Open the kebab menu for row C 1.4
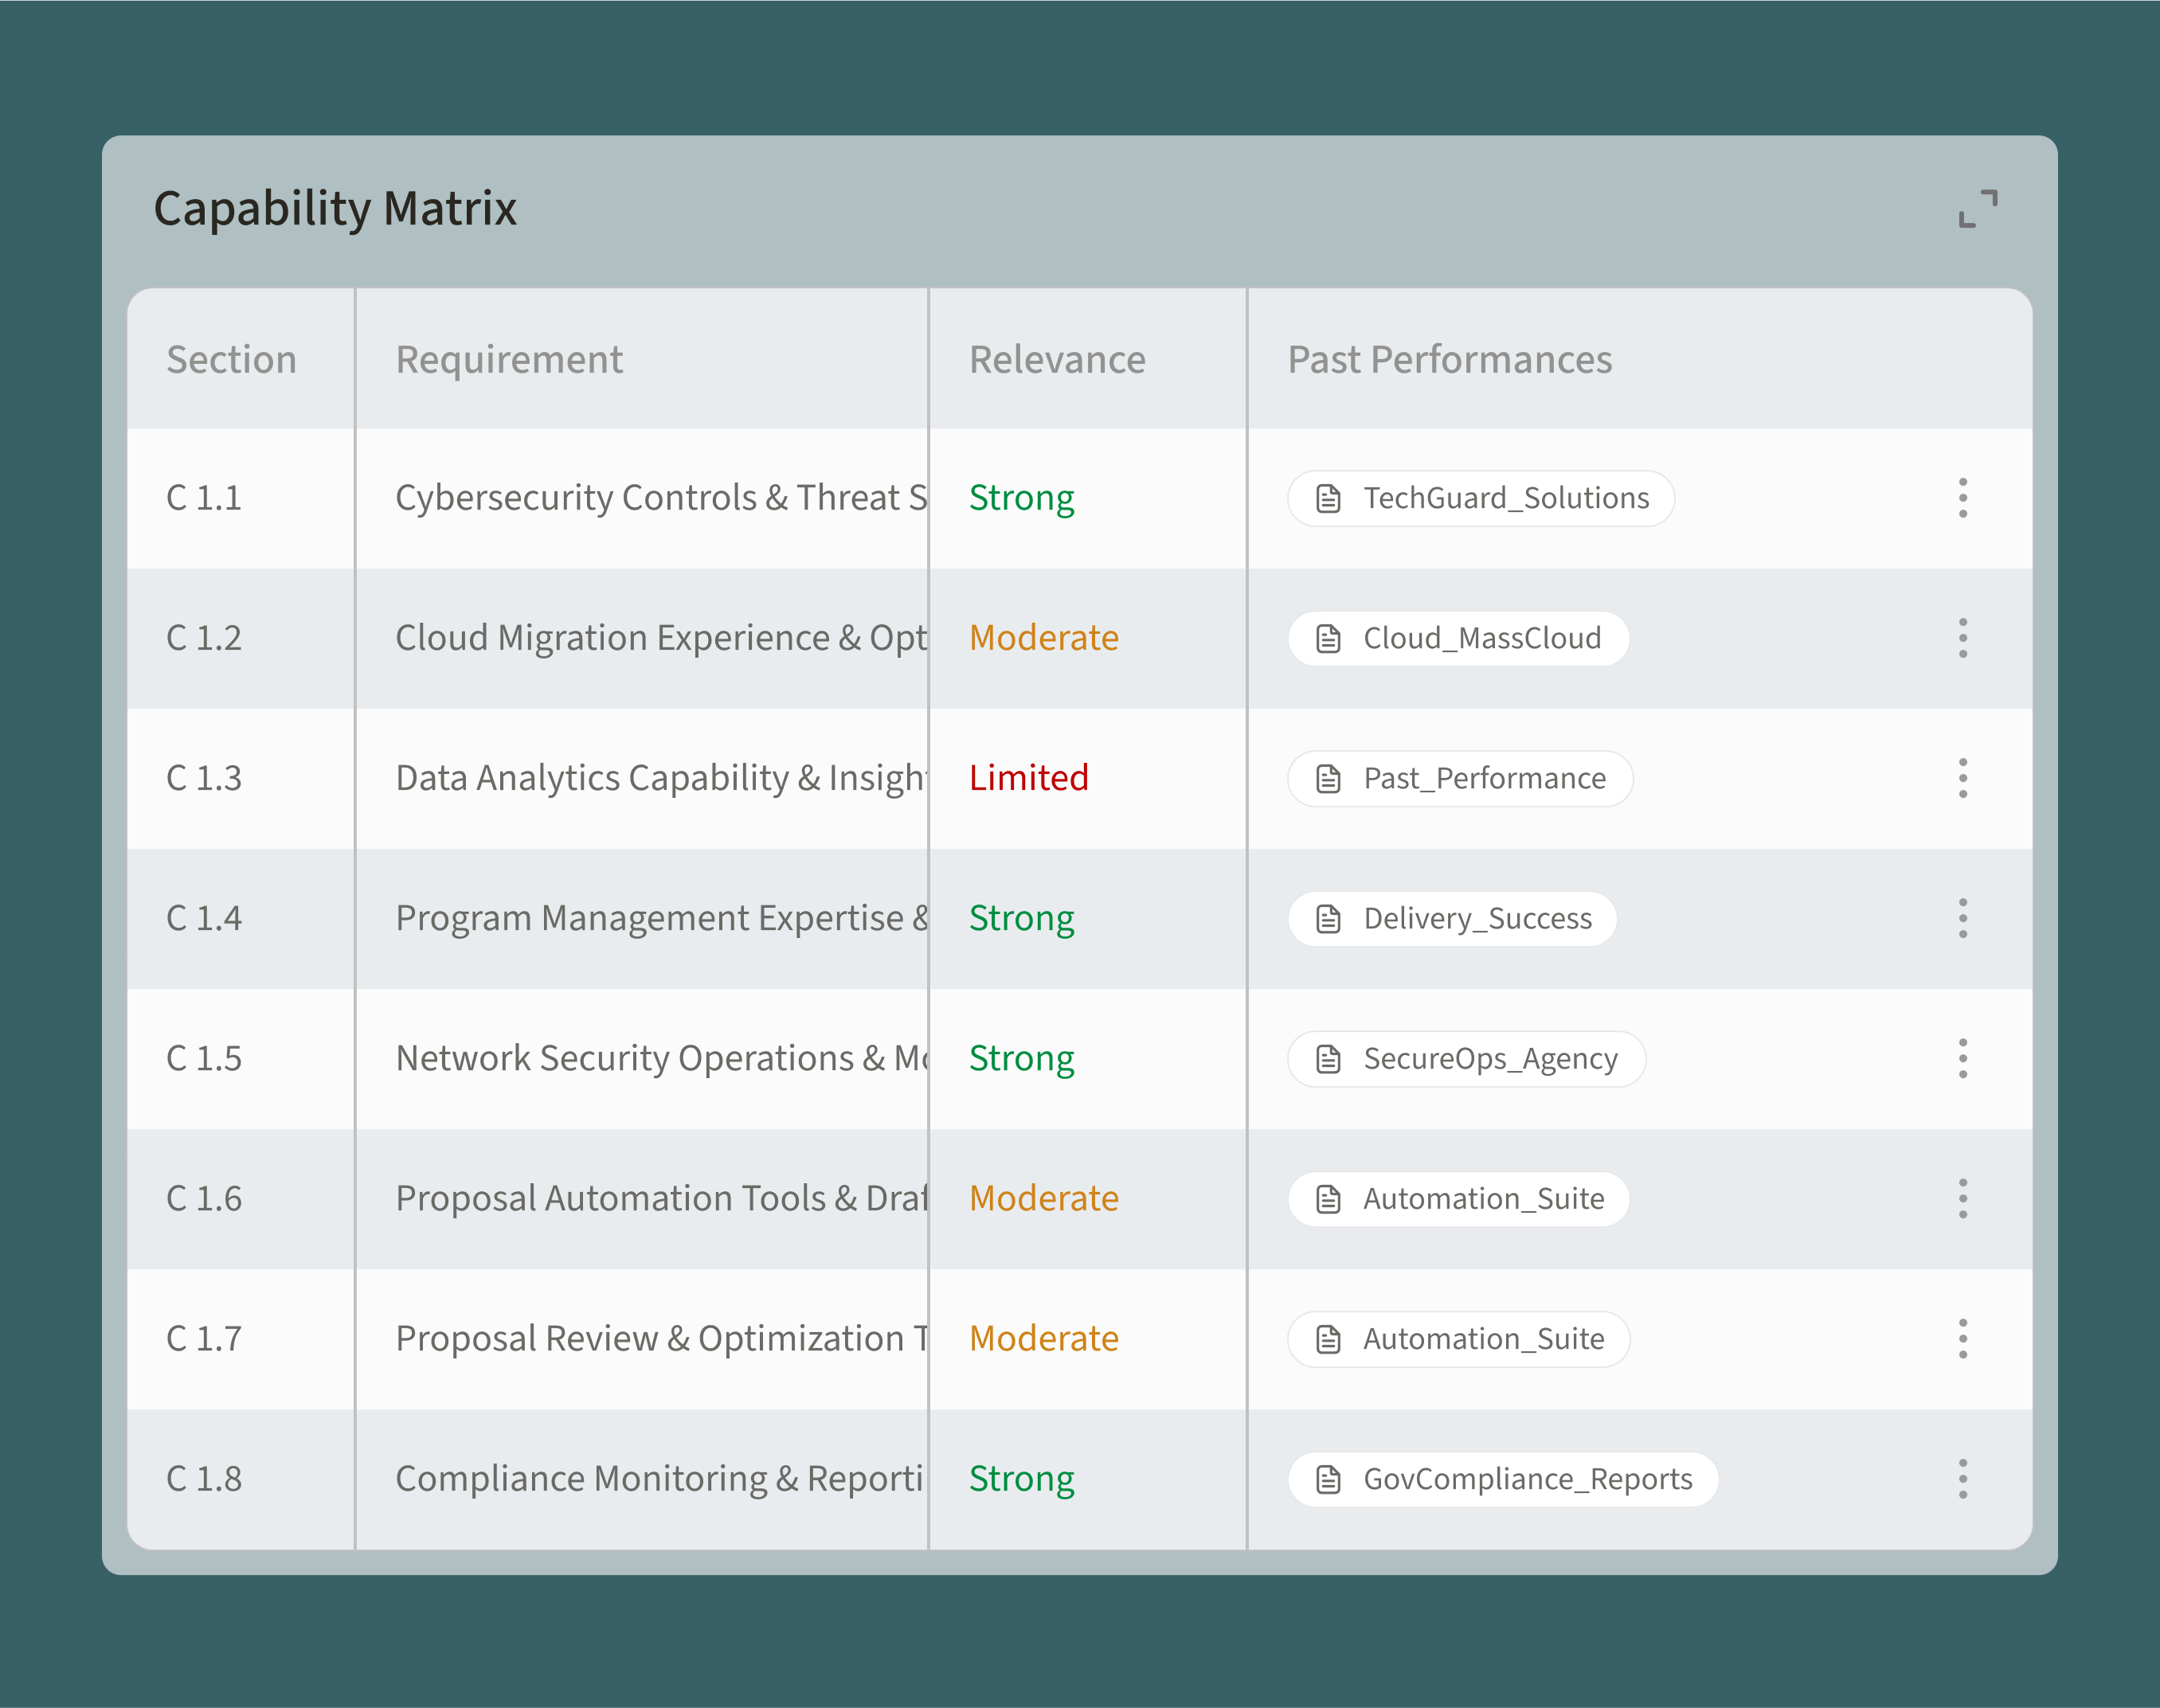 click(1962, 918)
